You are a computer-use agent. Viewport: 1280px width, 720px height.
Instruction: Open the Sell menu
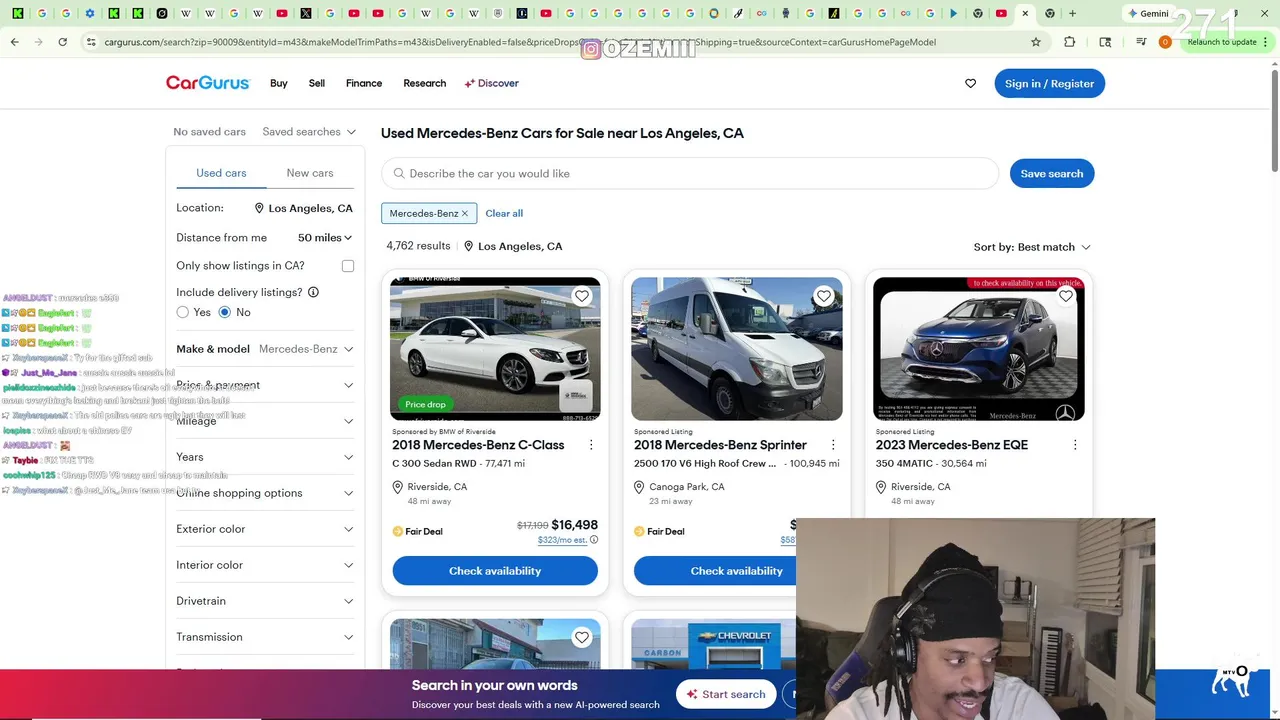click(x=317, y=83)
